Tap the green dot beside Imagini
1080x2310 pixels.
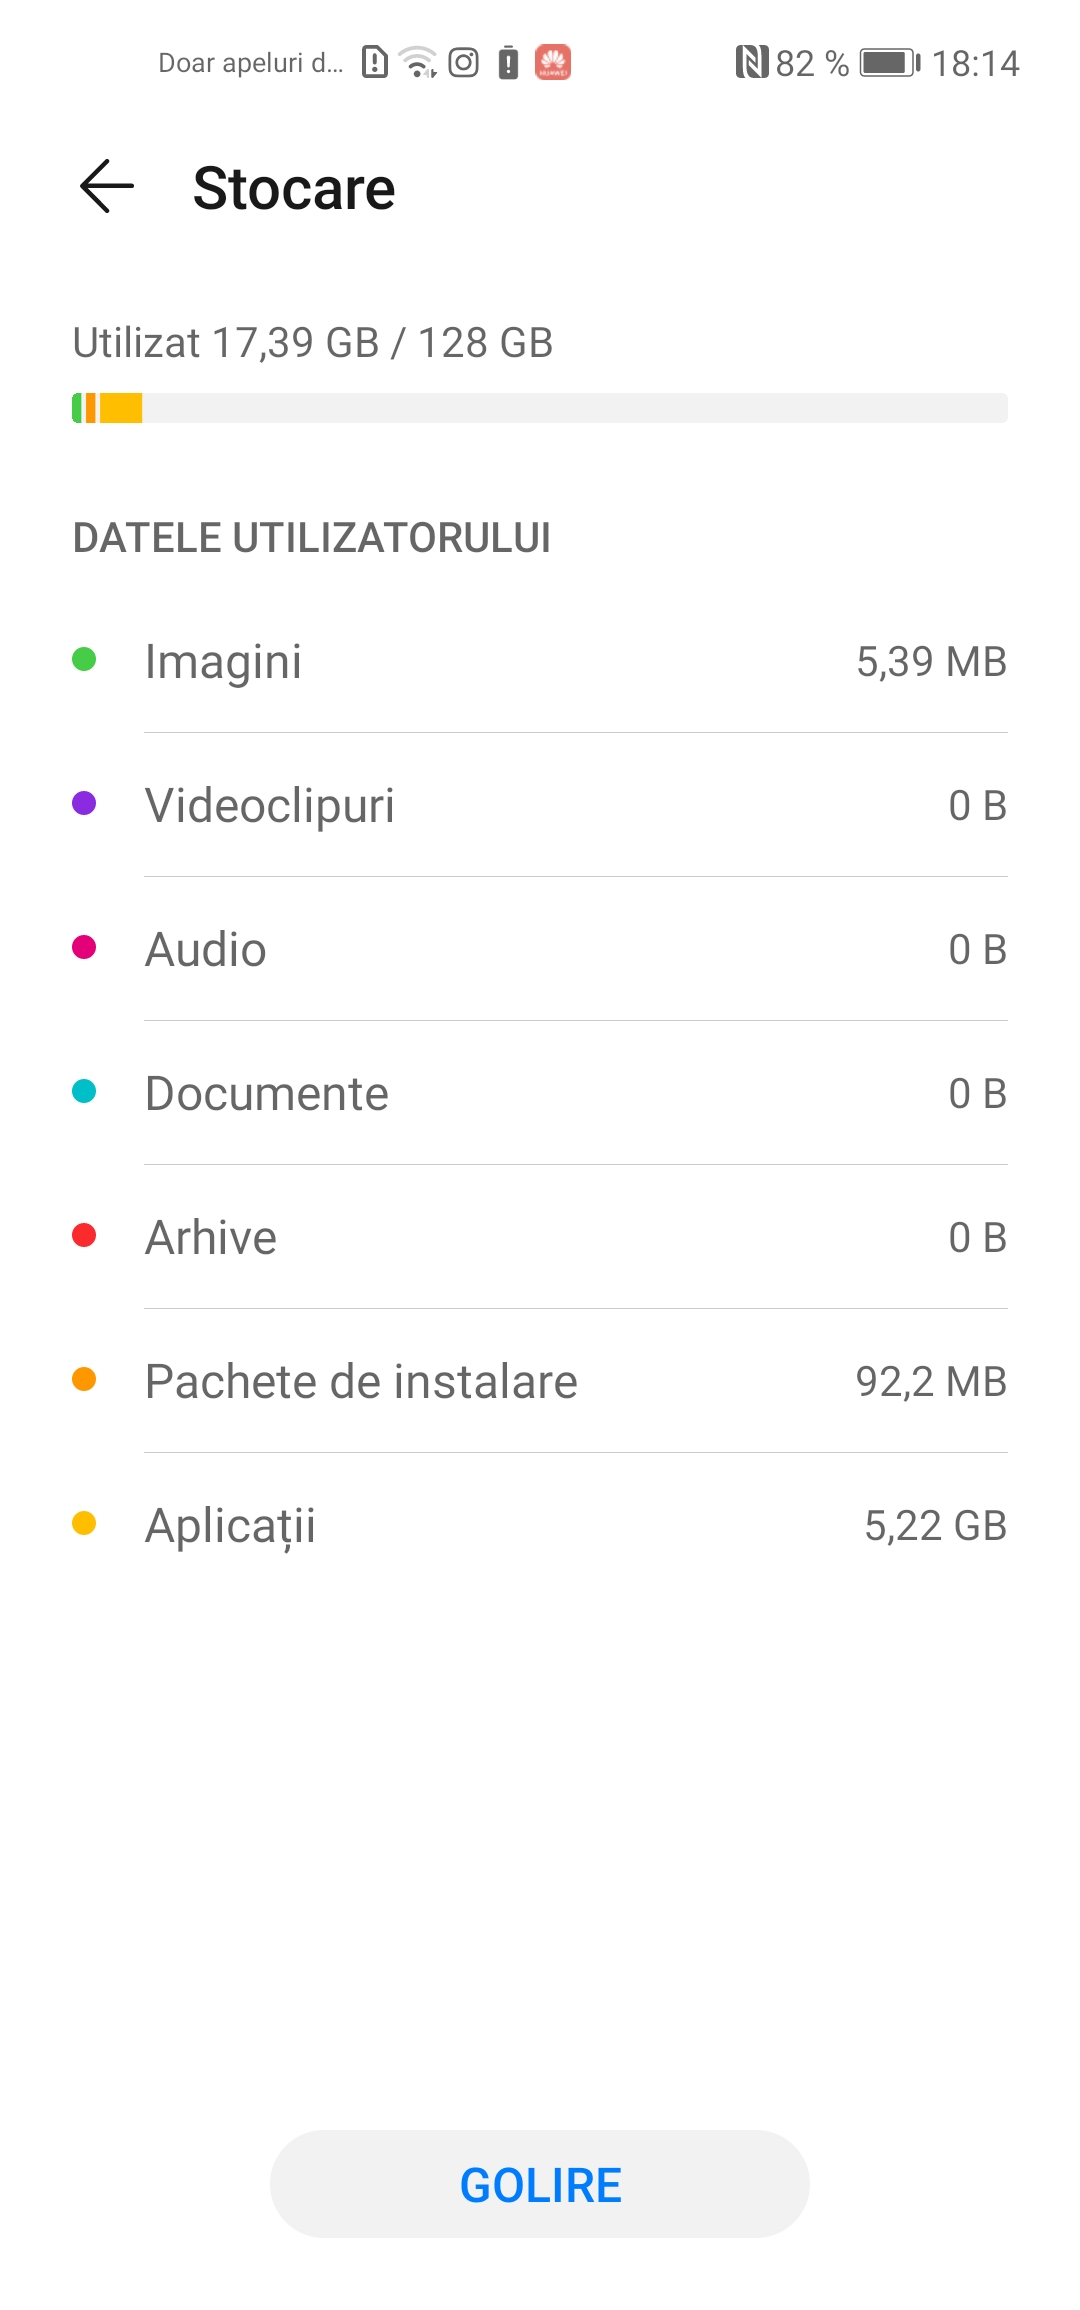[84, 660]
